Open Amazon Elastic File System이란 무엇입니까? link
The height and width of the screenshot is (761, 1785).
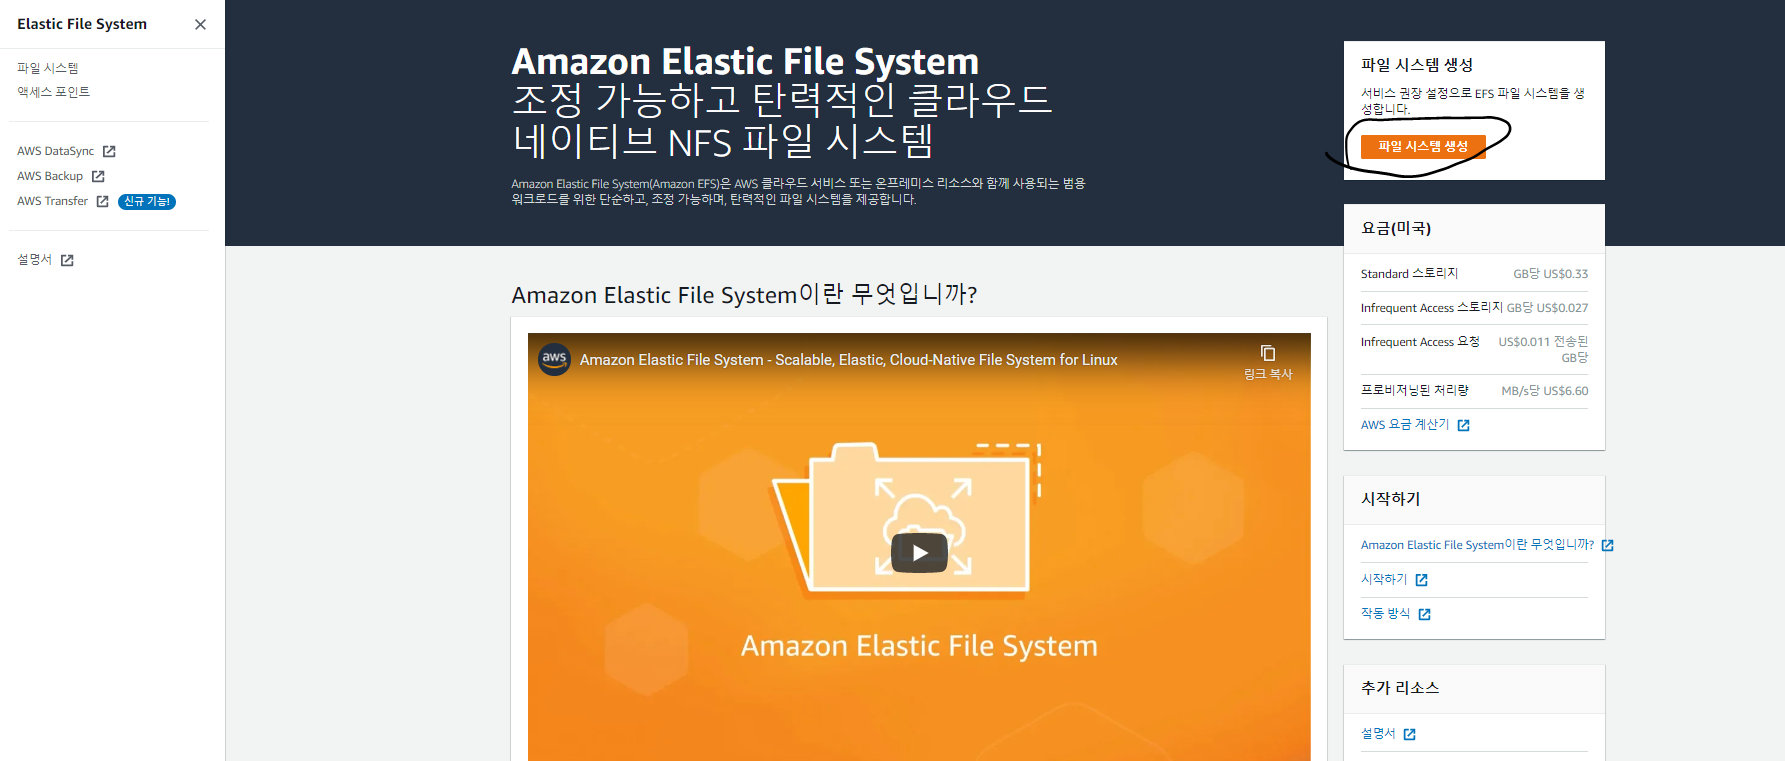pyautogui.click(x=1477, y=545)
